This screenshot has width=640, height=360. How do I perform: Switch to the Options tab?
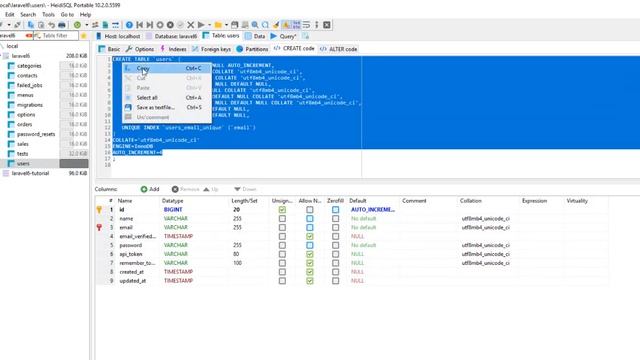pos(140,49)
